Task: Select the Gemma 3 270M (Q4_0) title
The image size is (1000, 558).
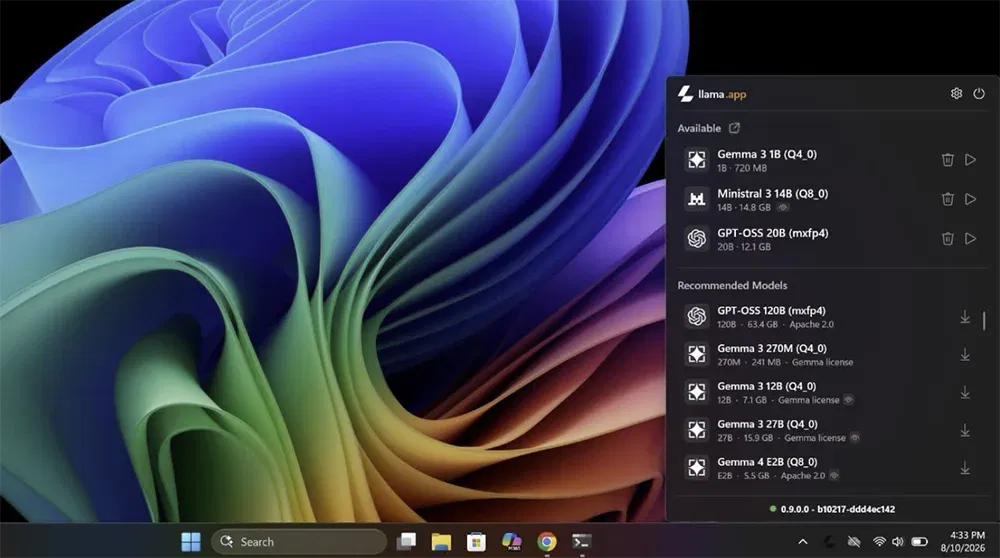Action: [772, 348]
